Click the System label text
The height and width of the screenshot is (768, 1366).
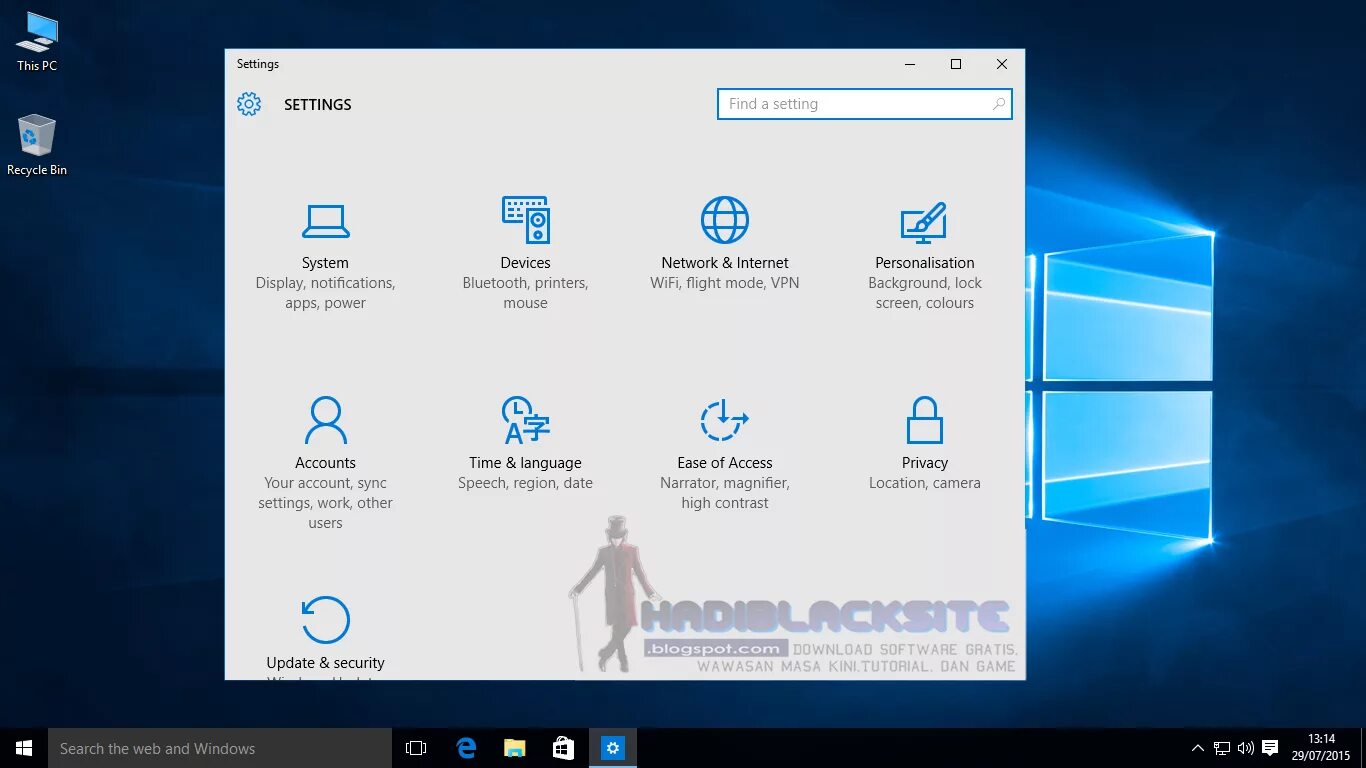[x=325, y=263]
